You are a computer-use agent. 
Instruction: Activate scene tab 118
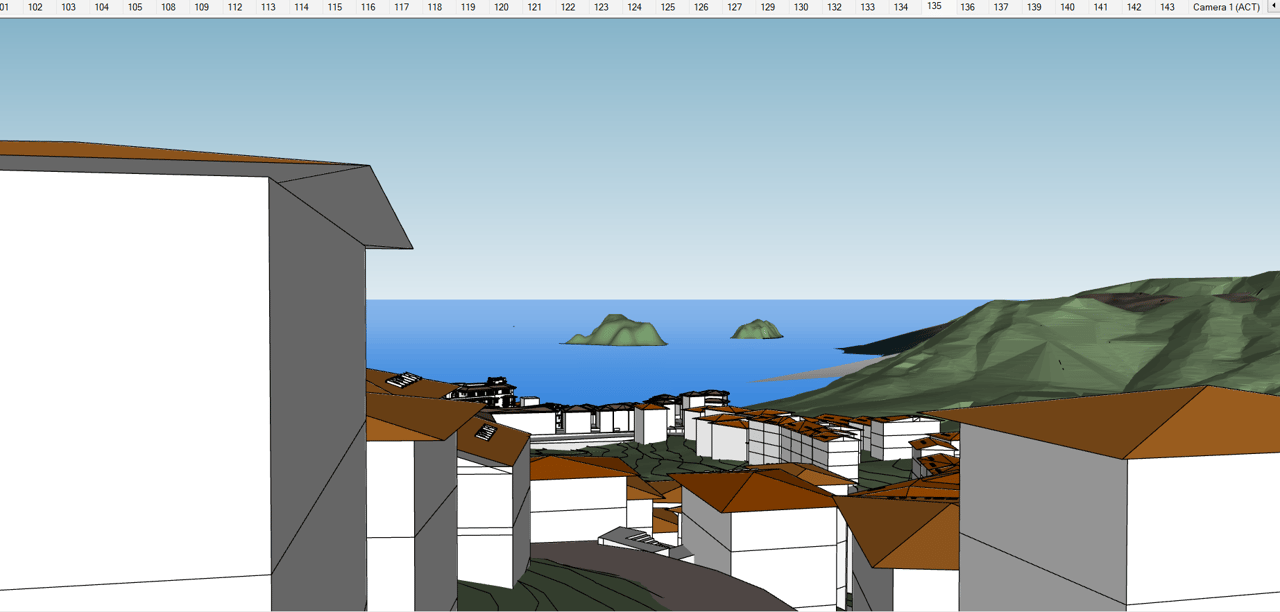[x=434, y=7]
